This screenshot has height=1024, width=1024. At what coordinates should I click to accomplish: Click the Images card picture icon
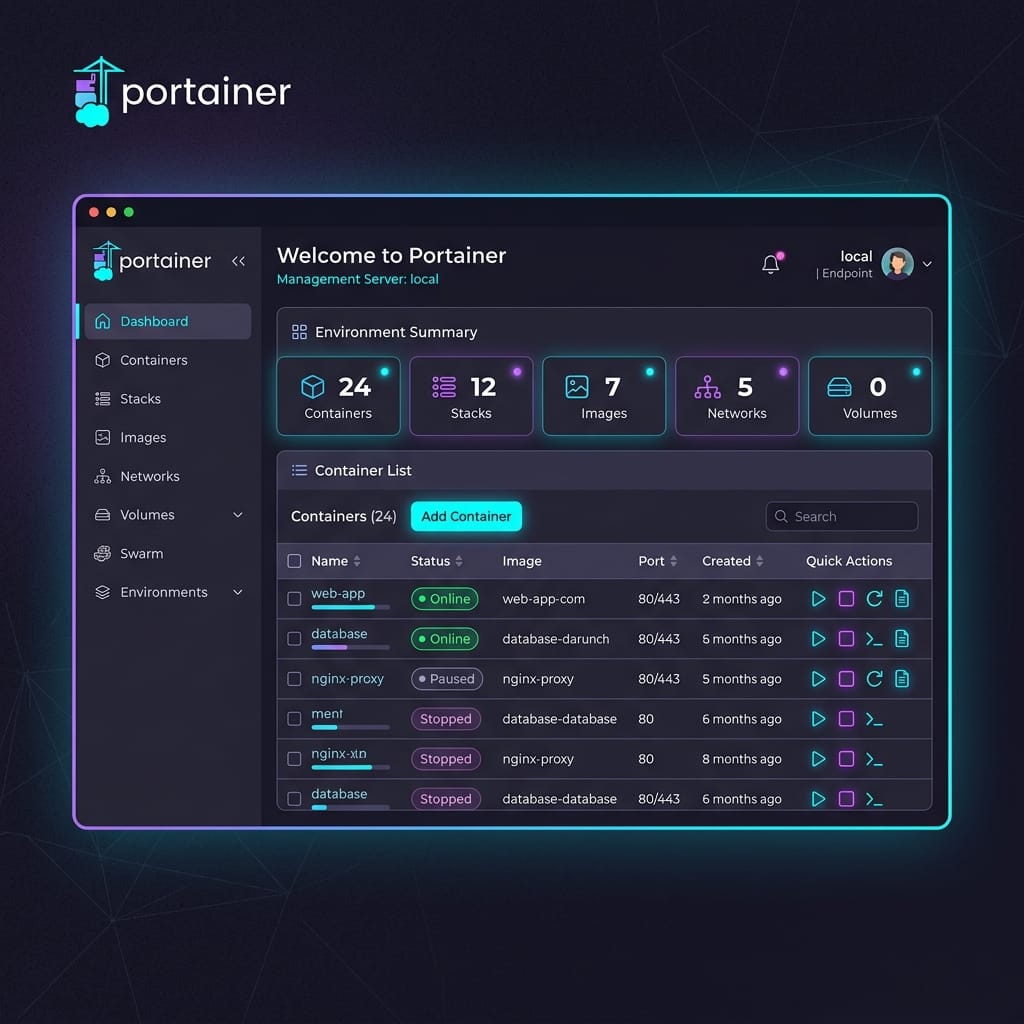coord(577,387)
